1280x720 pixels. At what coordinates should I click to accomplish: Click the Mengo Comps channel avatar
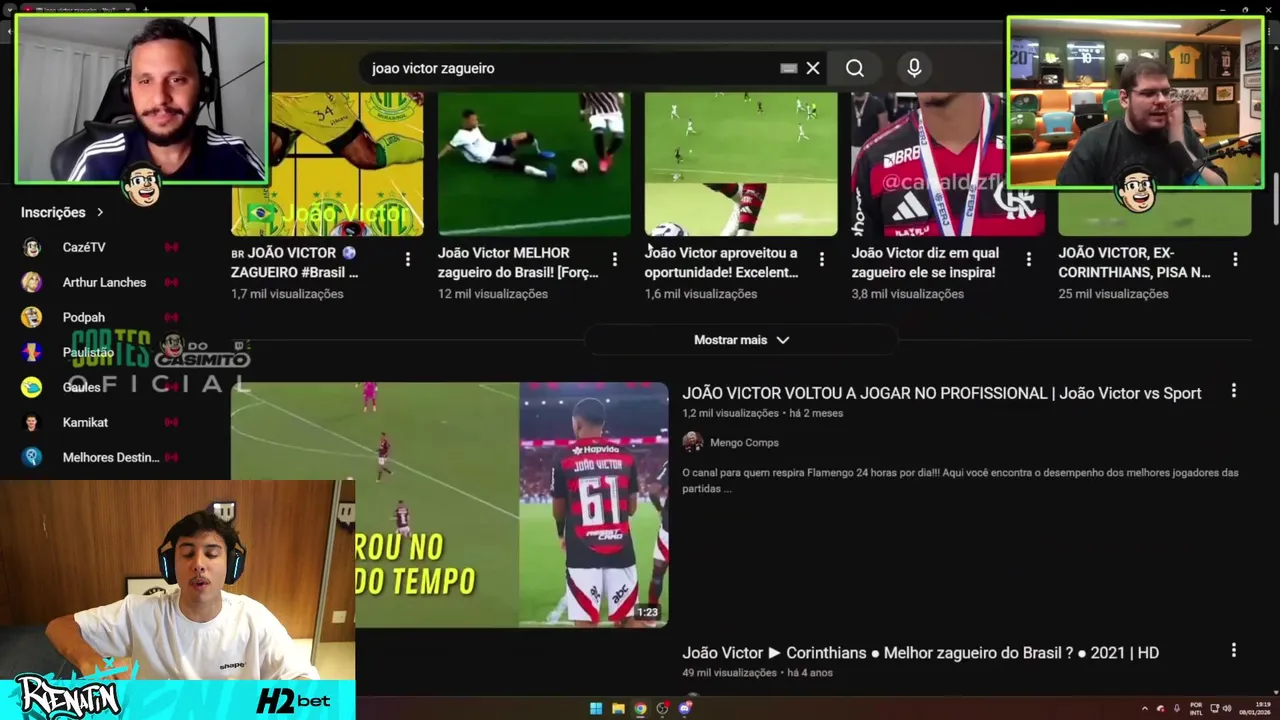click(692, 442)
